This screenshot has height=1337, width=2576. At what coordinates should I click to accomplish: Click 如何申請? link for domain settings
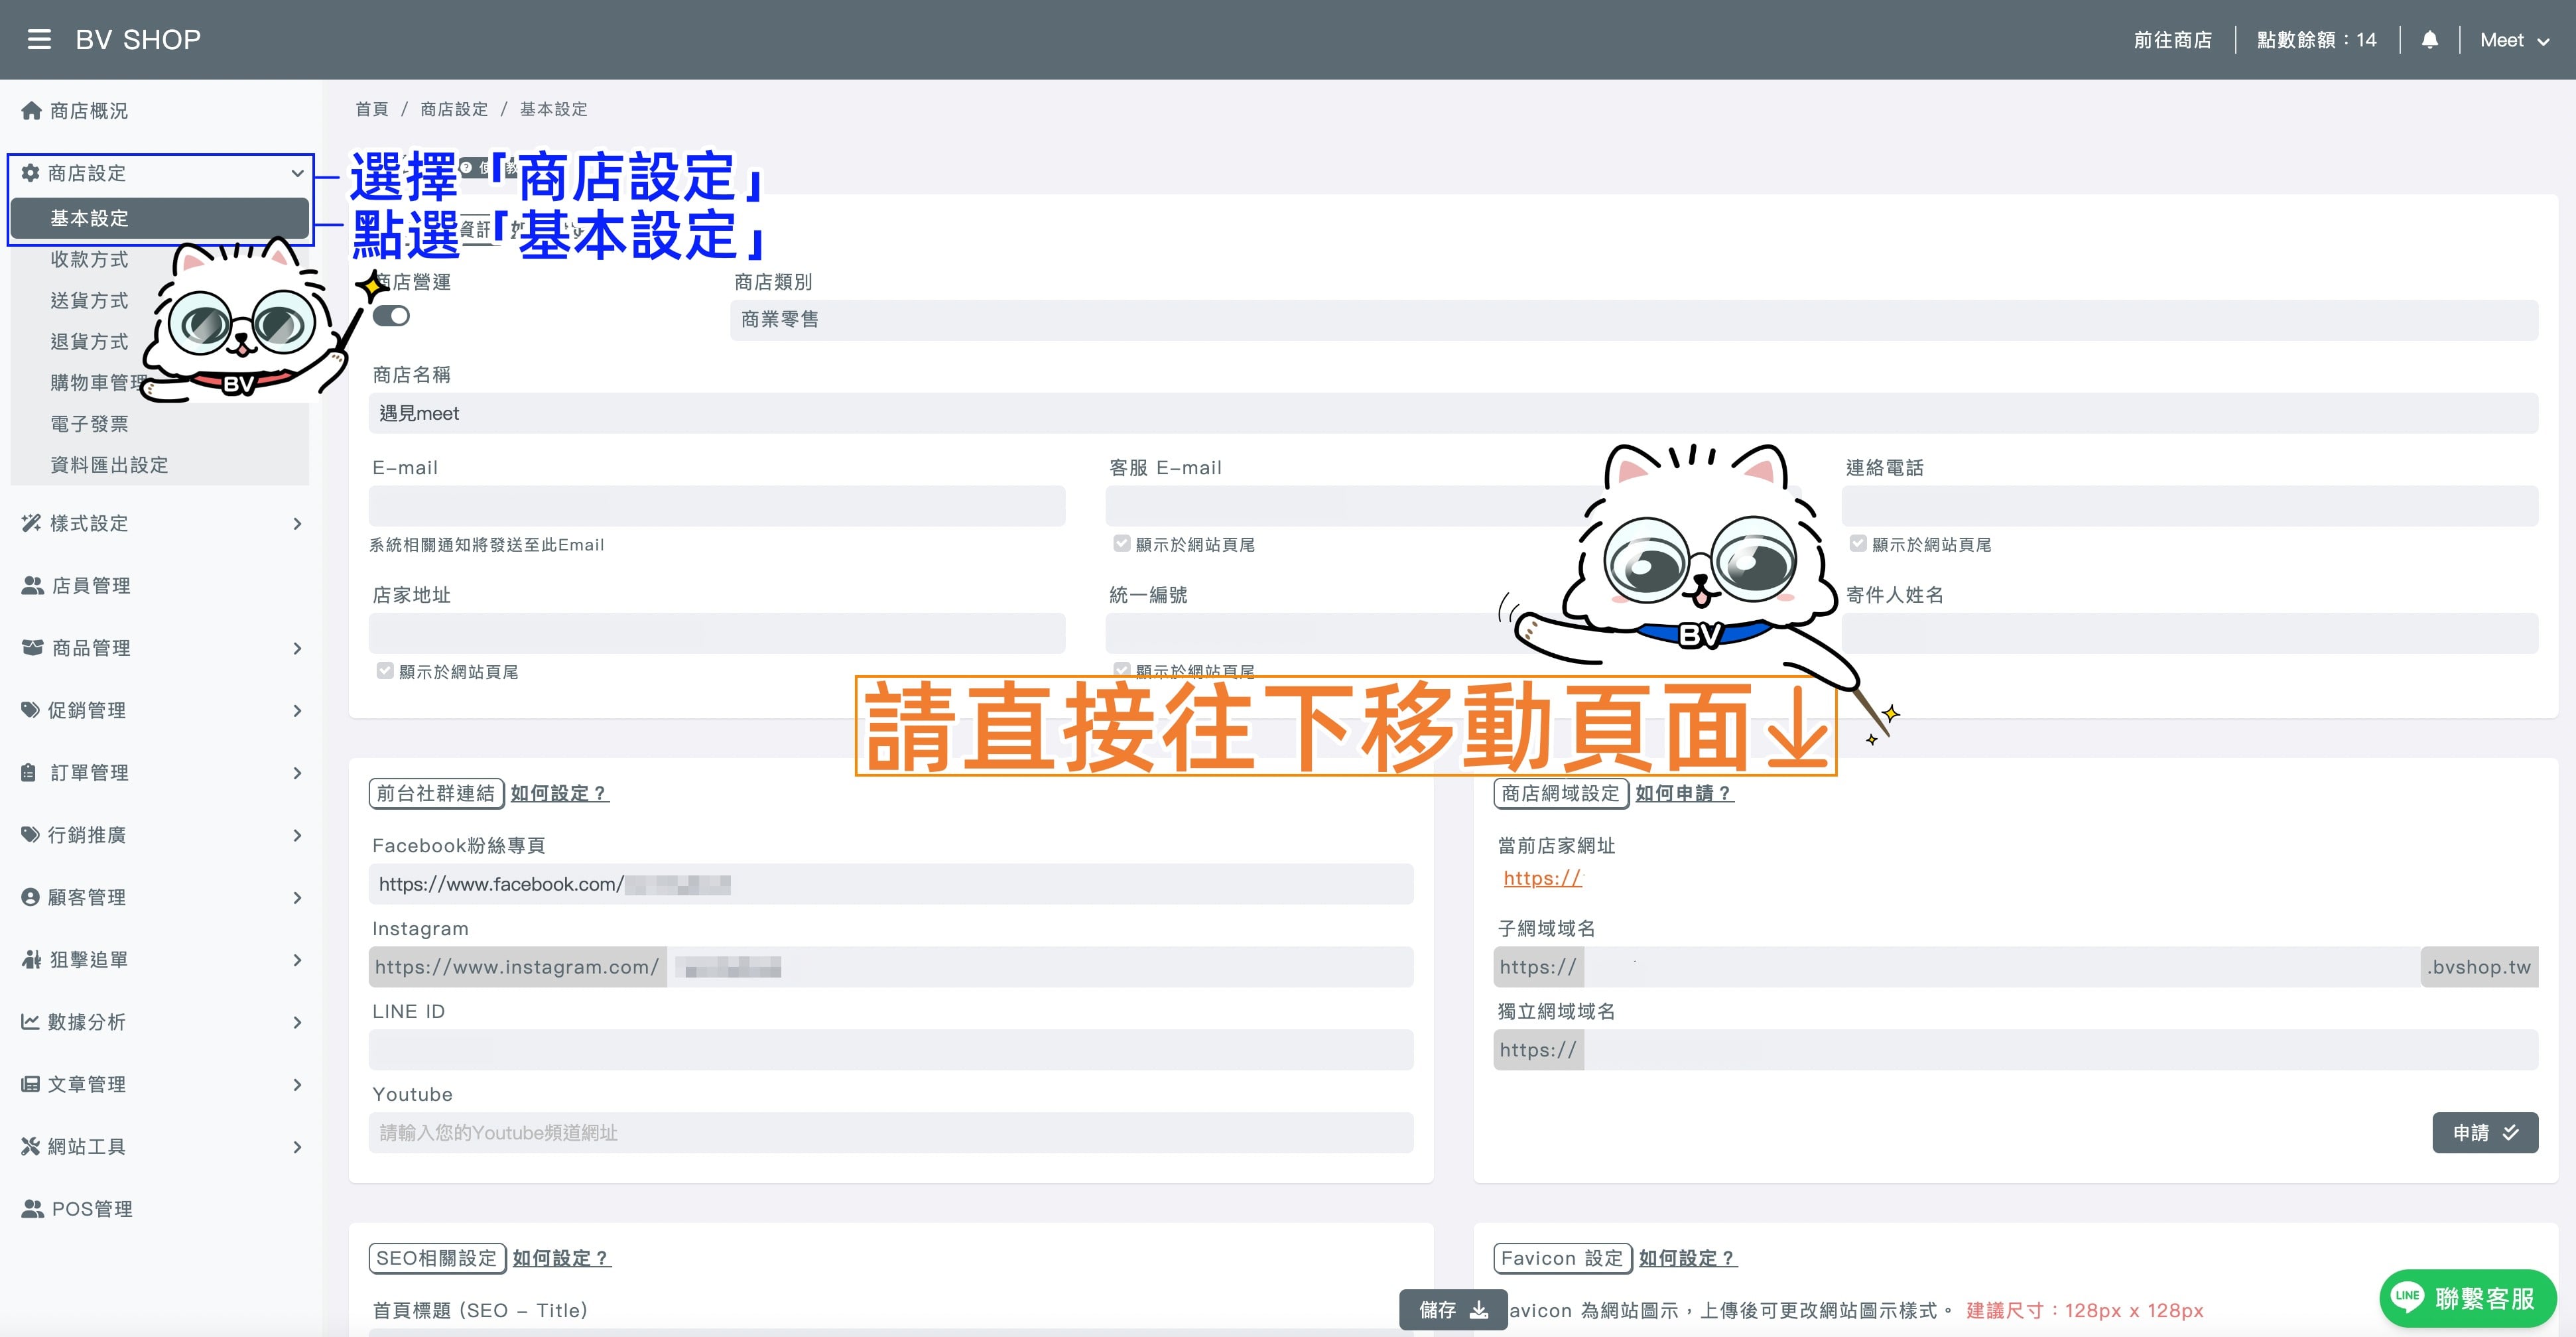click(1684, 793)
